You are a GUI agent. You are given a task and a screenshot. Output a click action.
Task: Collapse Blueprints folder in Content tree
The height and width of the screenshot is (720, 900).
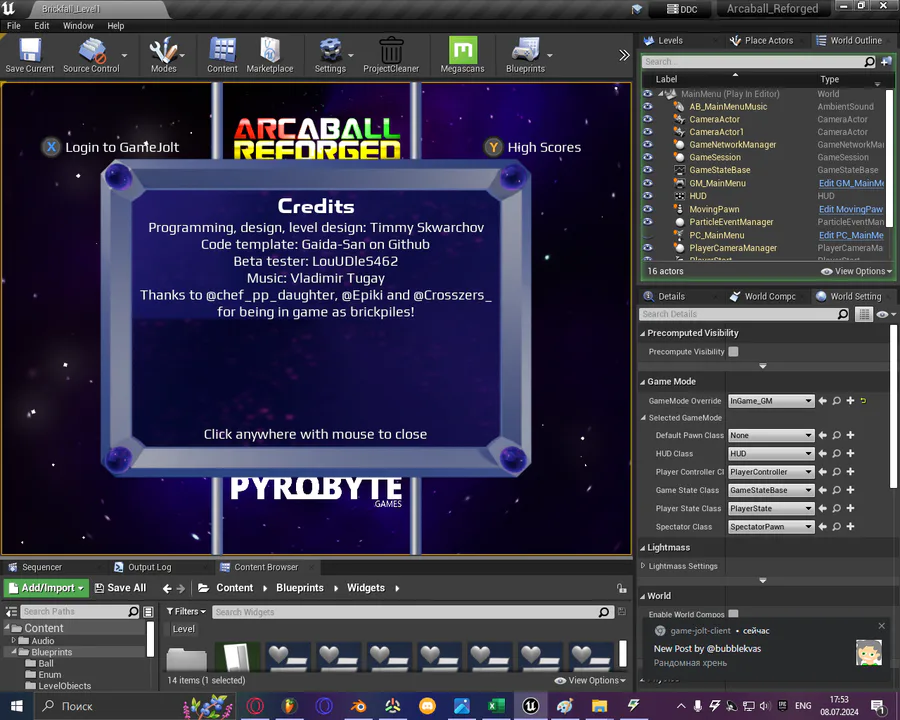click(14, 652)
